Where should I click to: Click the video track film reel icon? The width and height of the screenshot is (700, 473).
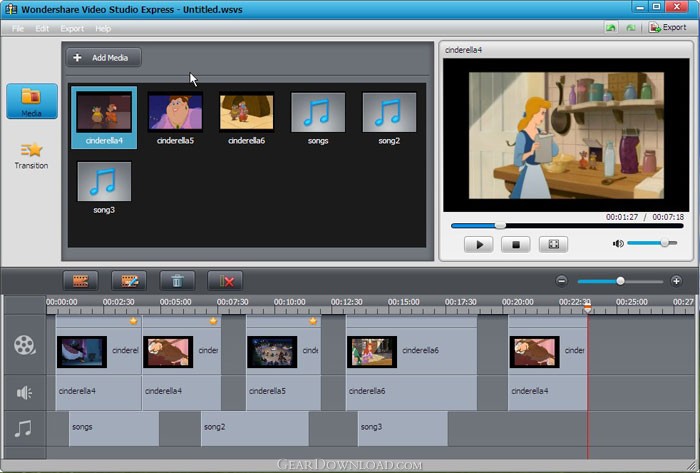[x=24, y=345]
